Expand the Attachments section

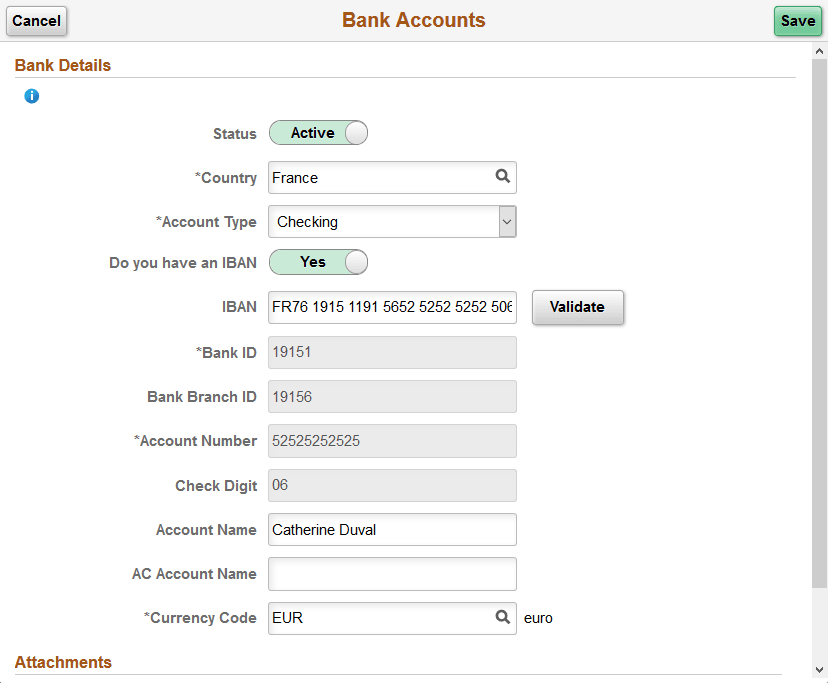62,662
